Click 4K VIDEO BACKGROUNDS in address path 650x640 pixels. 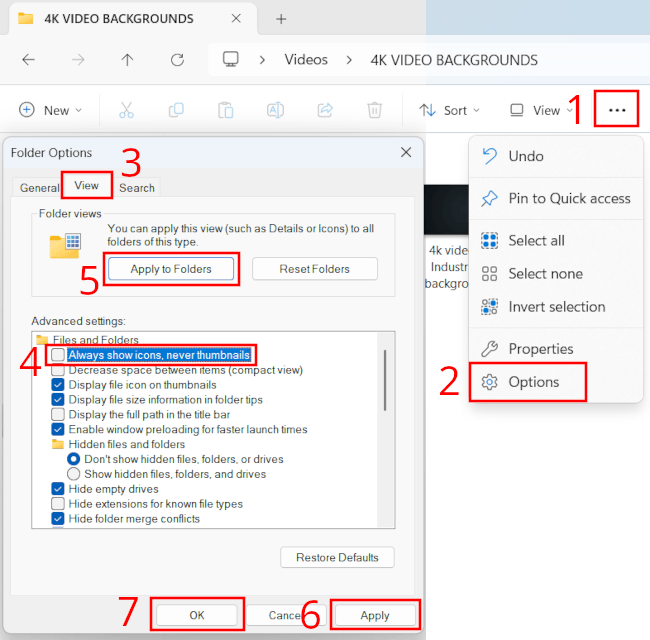coord(454,60)
